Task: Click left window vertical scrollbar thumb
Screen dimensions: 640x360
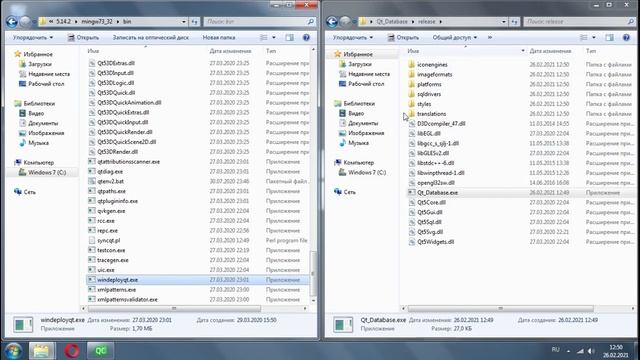Action: point(313,273)
